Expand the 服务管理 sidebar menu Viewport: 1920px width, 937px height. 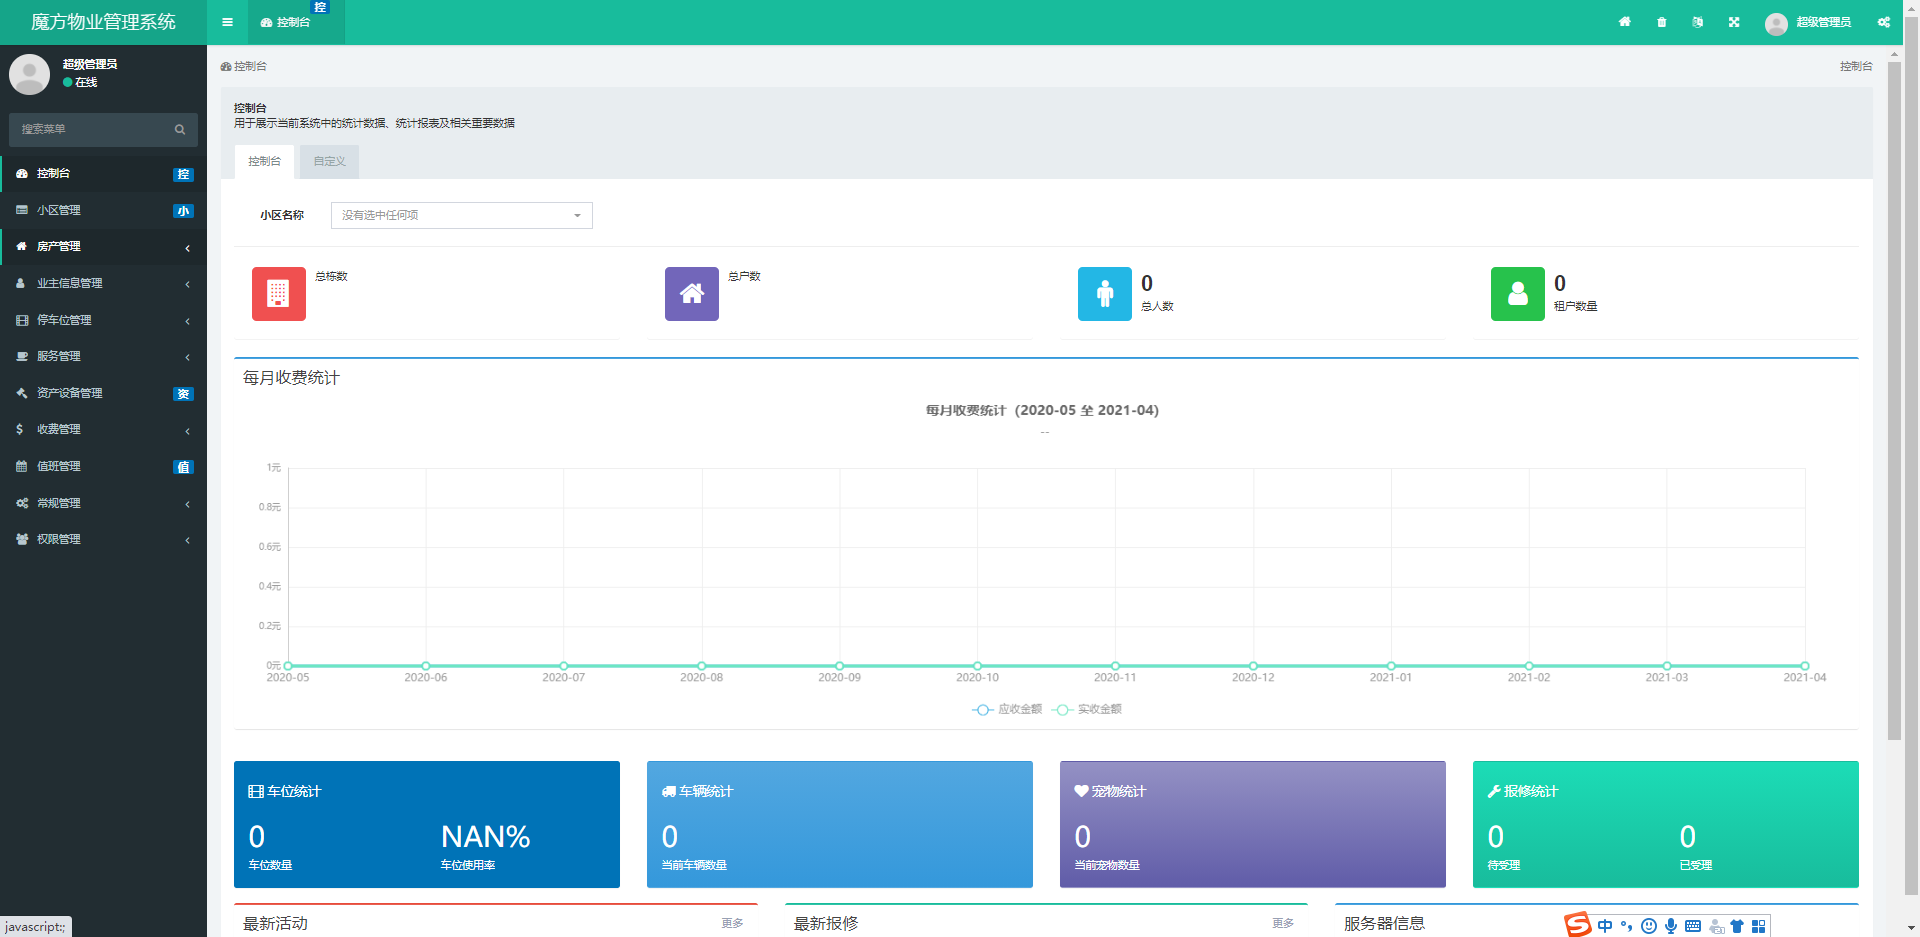[x=103, y=356]
